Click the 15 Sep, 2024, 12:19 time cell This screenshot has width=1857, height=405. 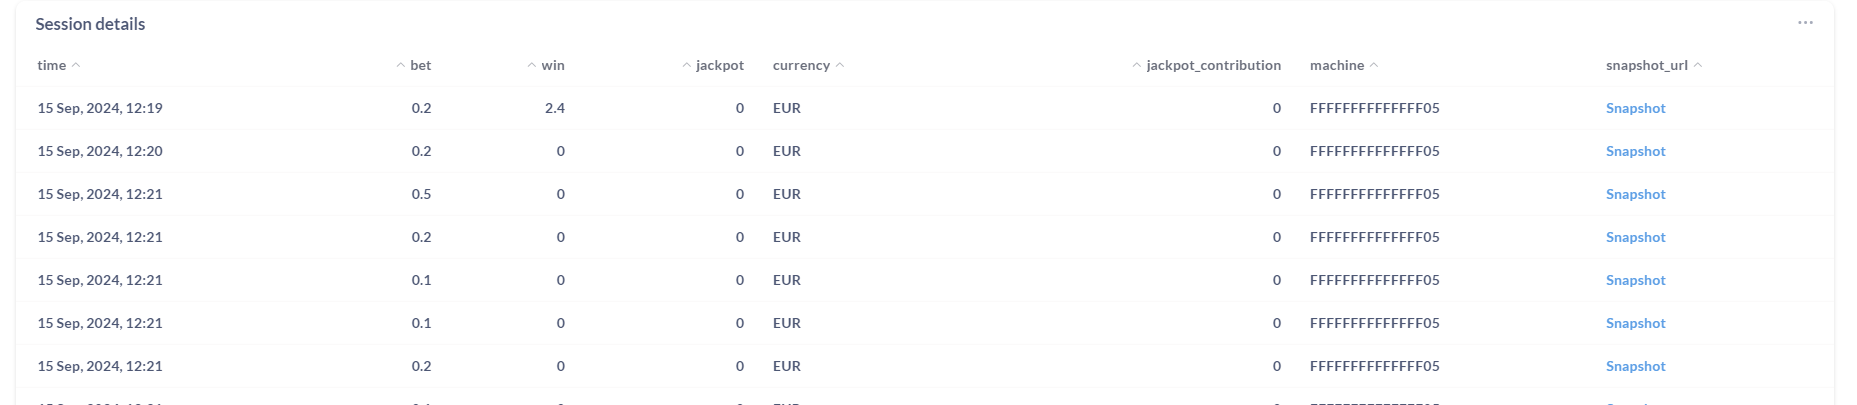click(100, 109)
